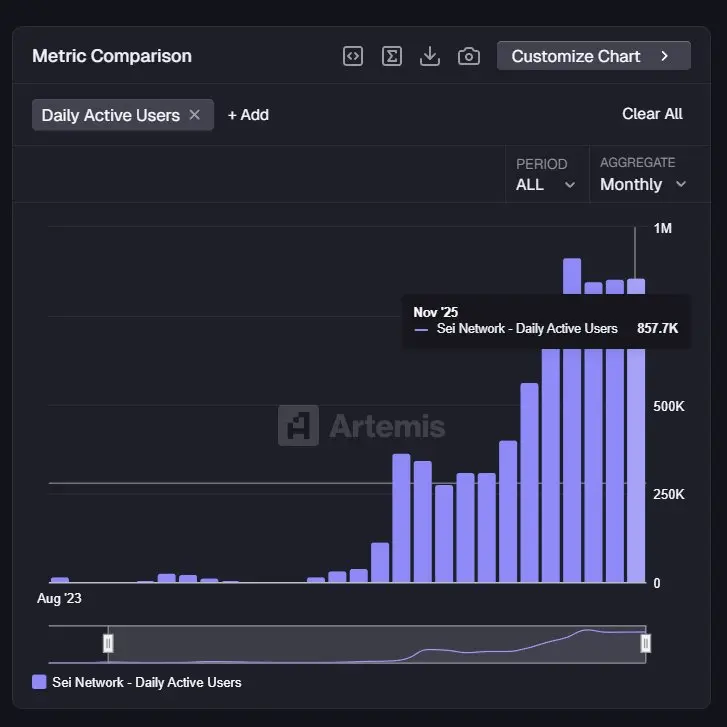Viewport: 727px width, 727px height.
Task: Clear All selected metrics
Action: pyautogui.click(x=652, y=114)
